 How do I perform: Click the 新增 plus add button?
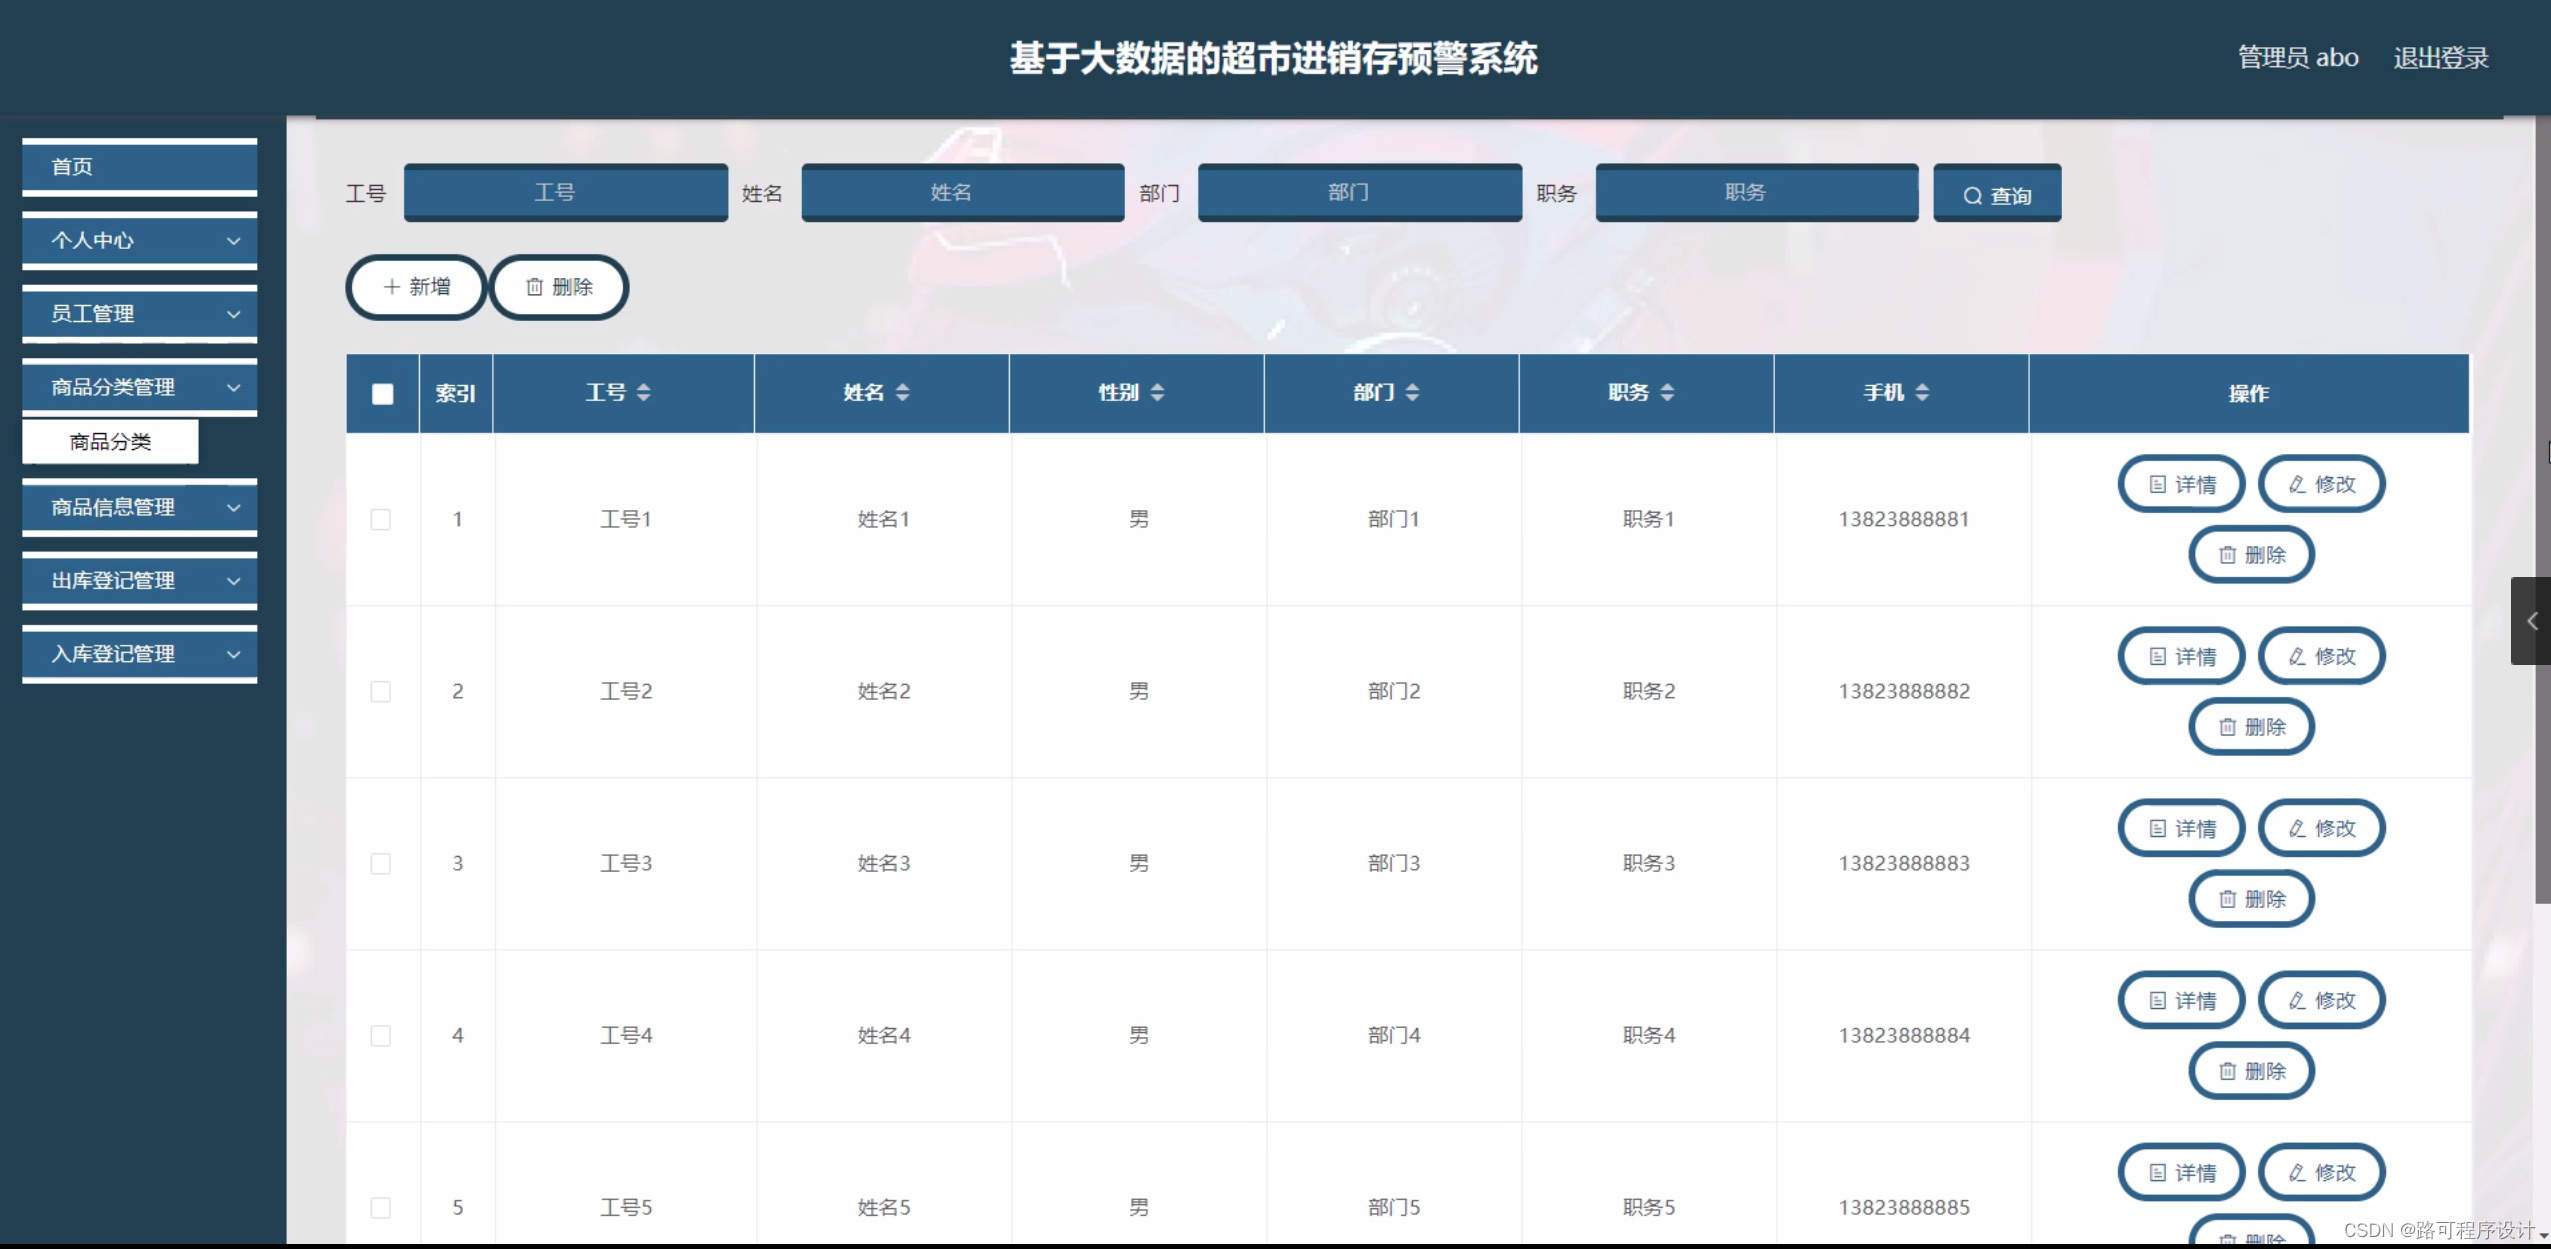tap(416, 287)
